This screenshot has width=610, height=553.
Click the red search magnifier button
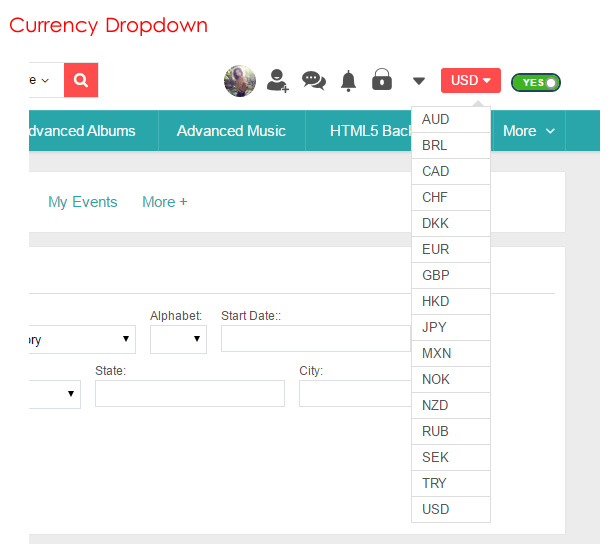click(x=81, y=80)
